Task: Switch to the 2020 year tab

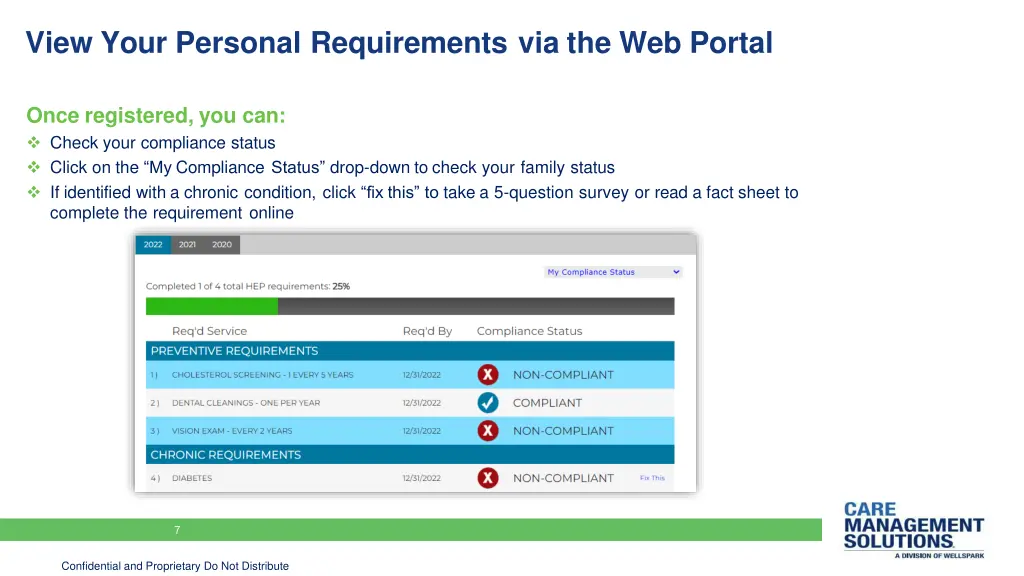Action: click(x=222, y=244)
